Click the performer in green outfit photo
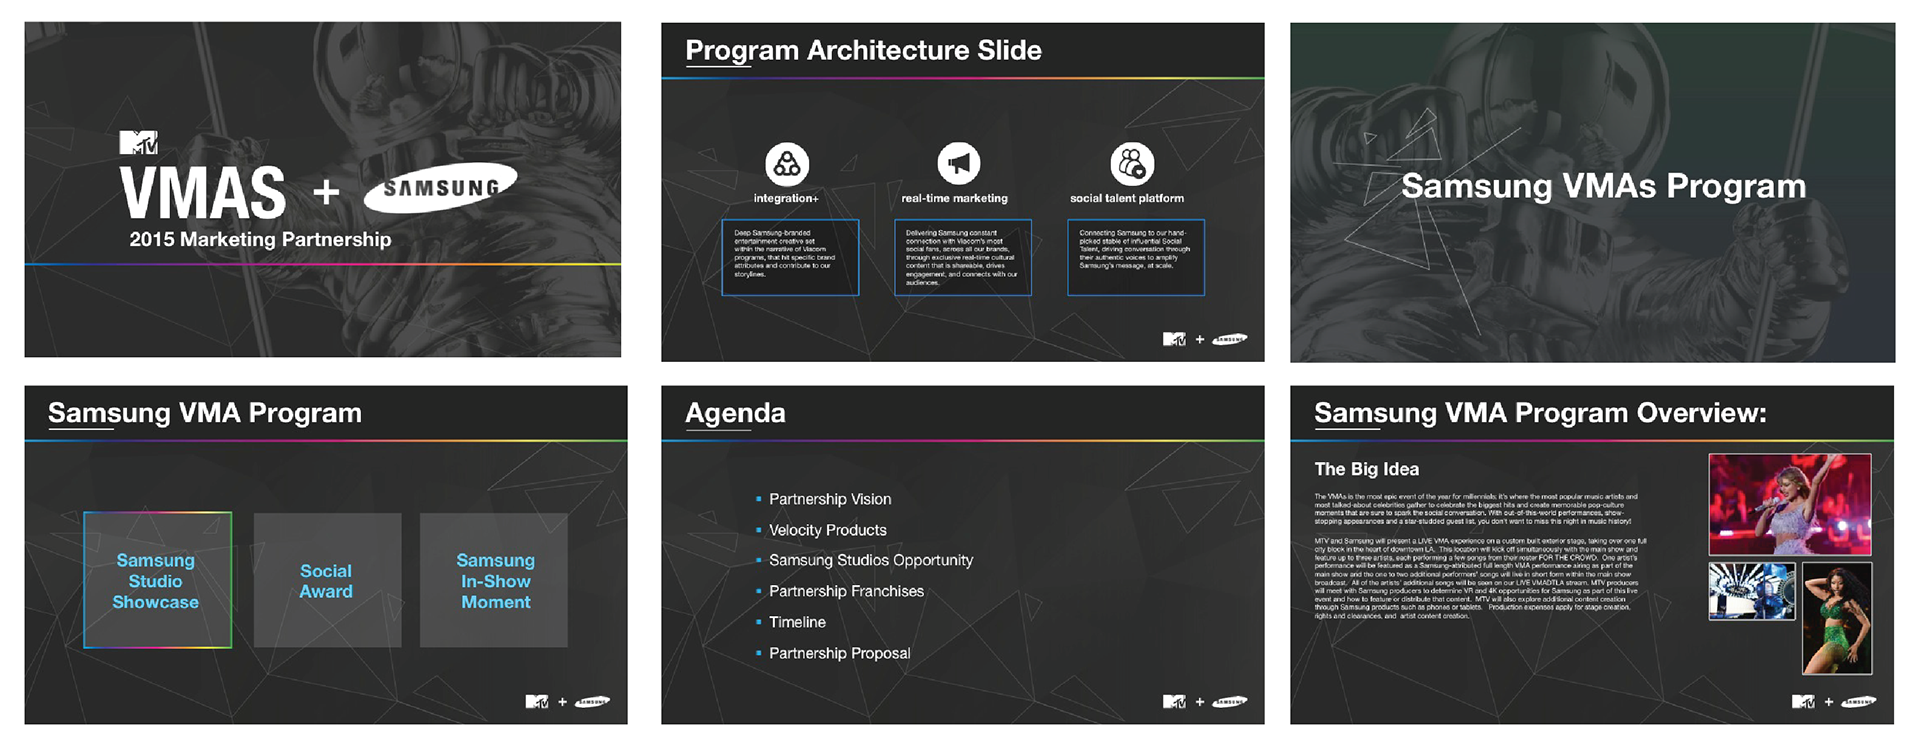1920x751 pixels. pos(1837,618)
